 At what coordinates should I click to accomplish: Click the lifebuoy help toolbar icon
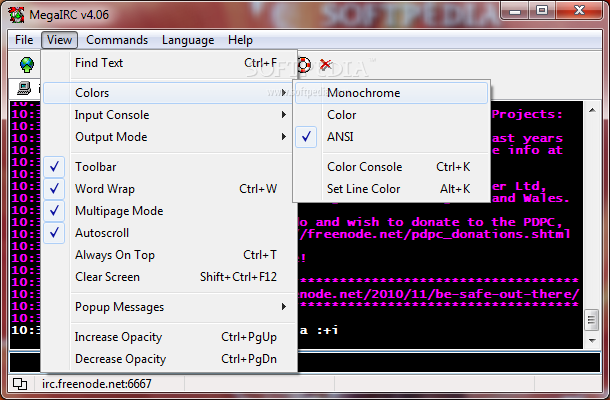coord(304,65)
